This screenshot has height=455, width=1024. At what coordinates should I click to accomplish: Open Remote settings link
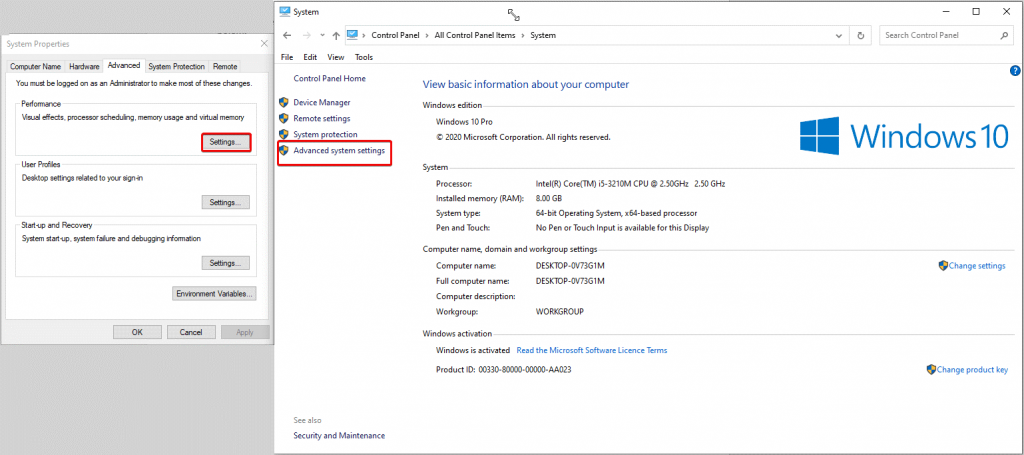pyautogui.click(x=322, y=118)
